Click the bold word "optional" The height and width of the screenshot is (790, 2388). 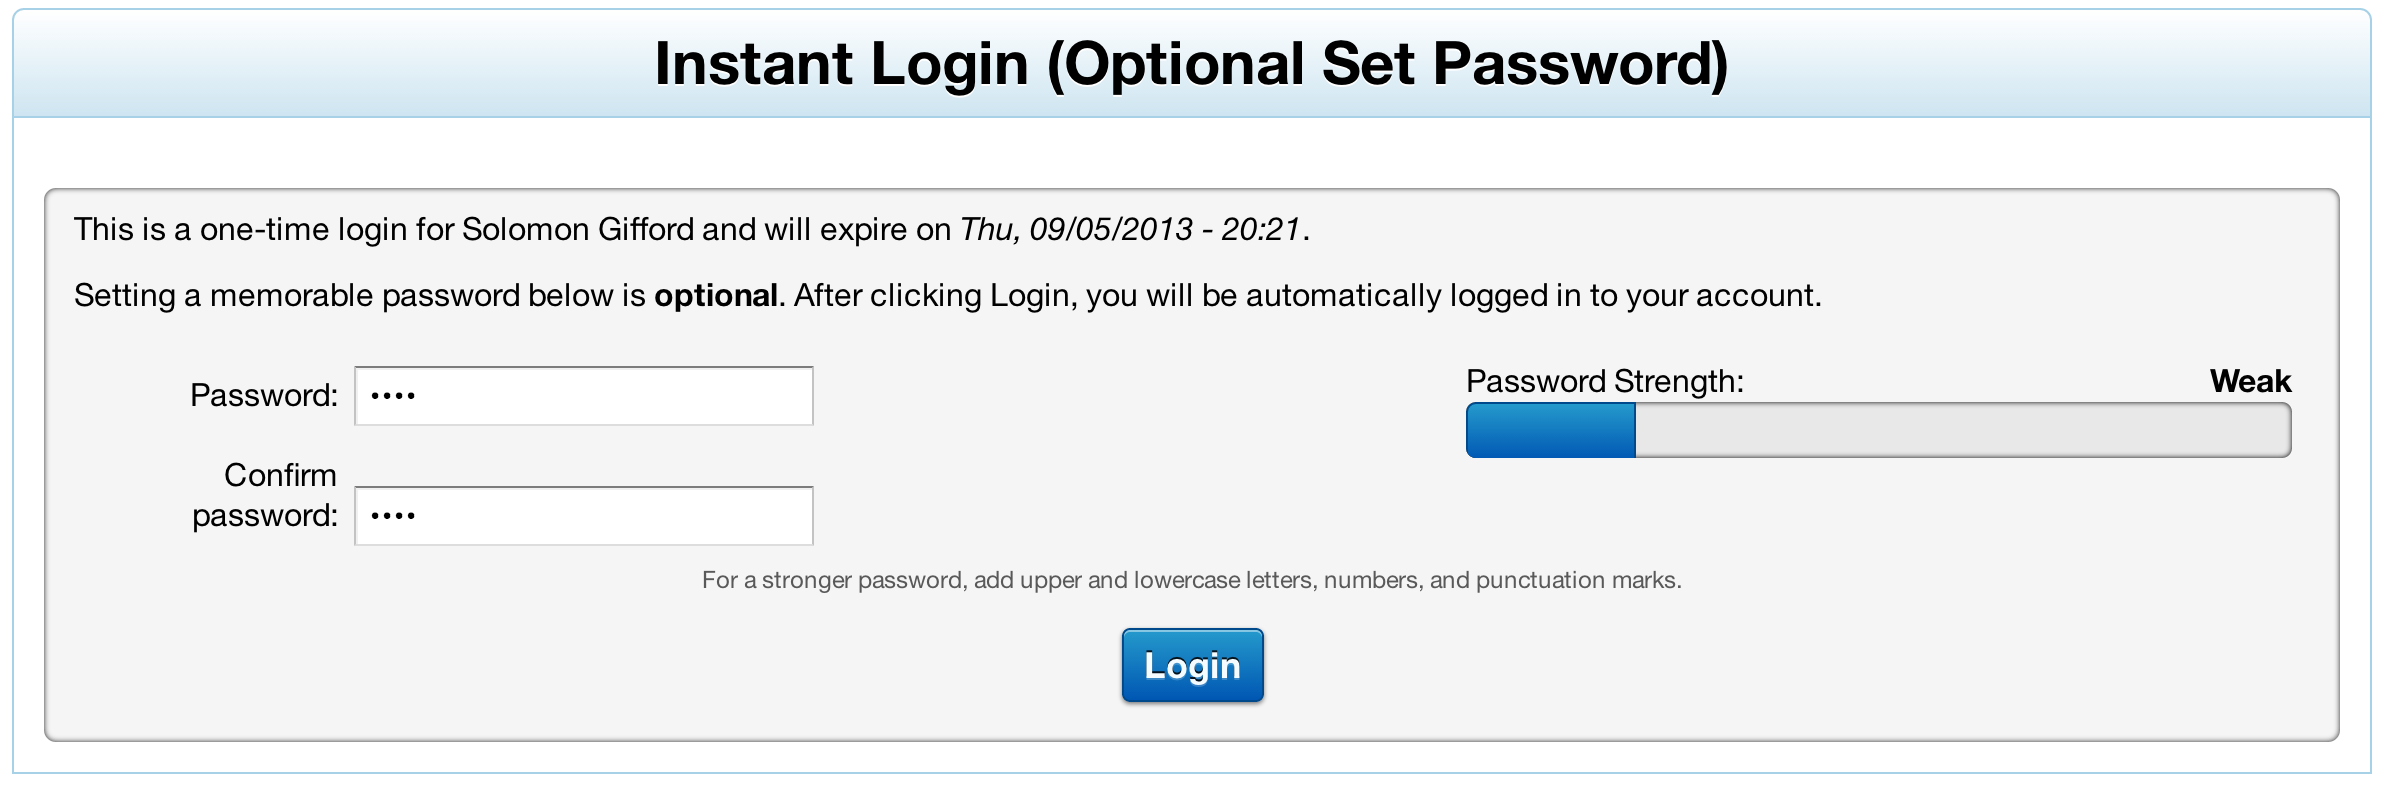pos(715,296)
